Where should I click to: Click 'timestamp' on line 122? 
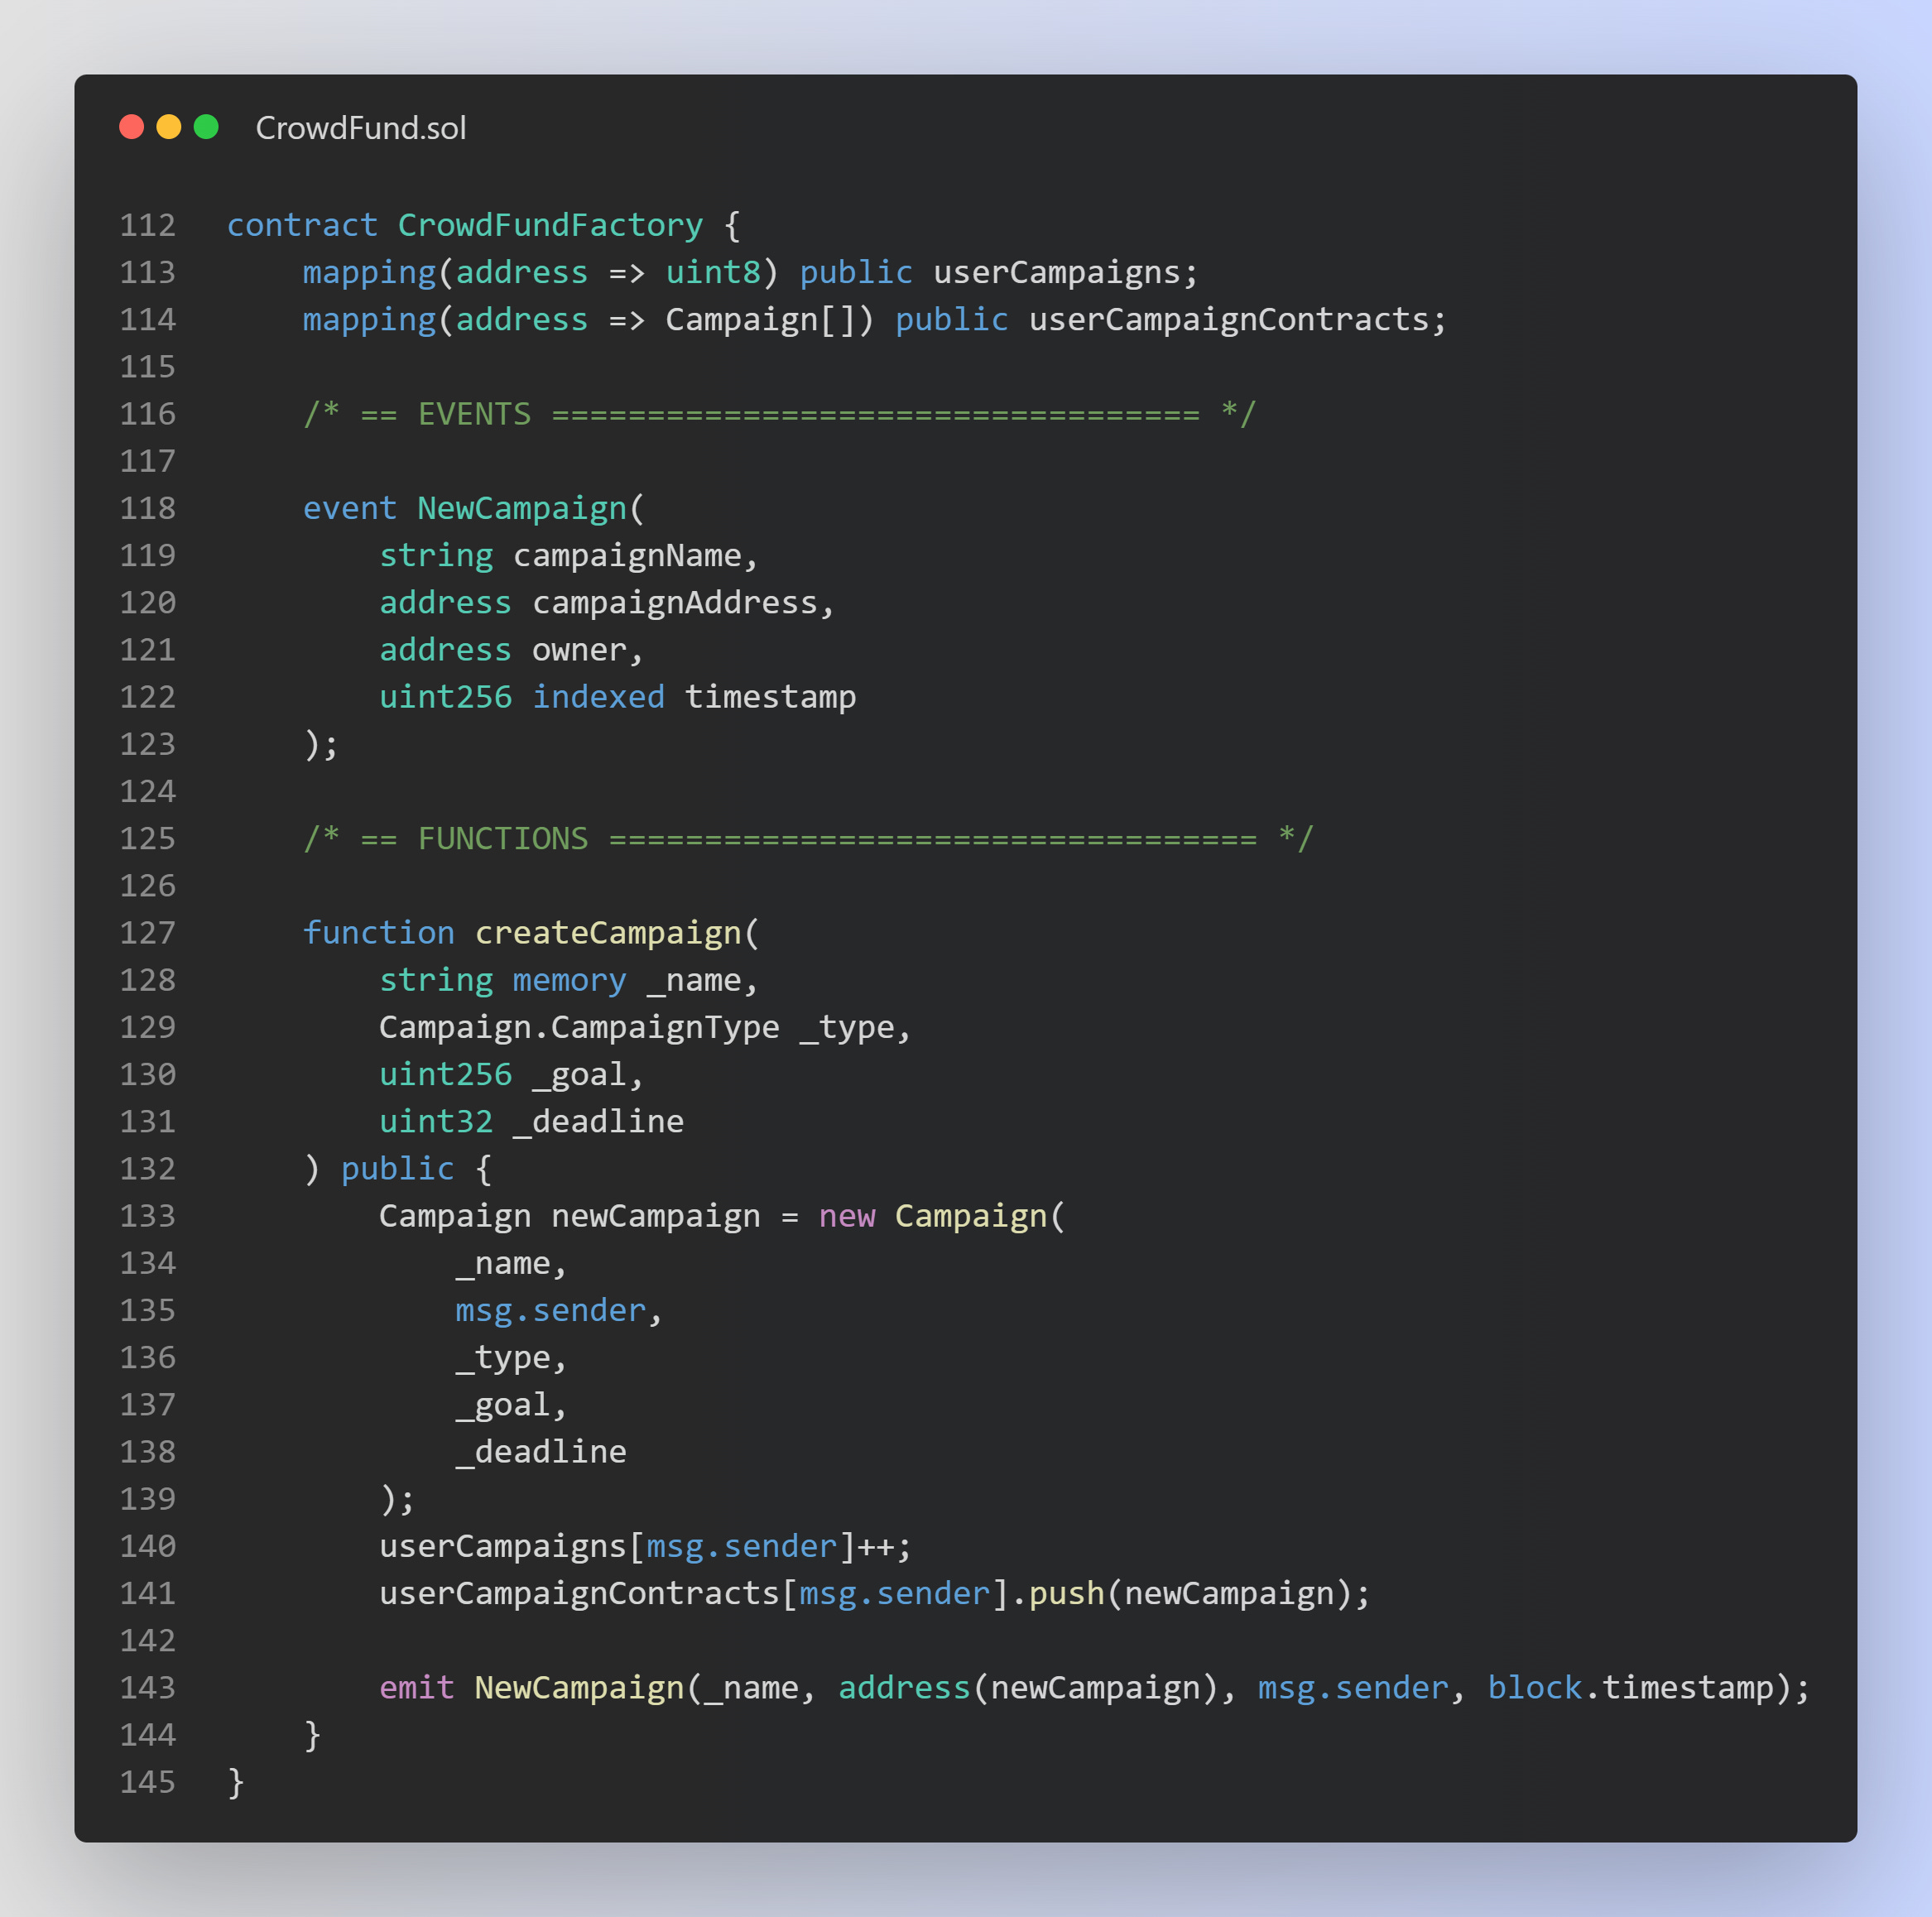770,697
